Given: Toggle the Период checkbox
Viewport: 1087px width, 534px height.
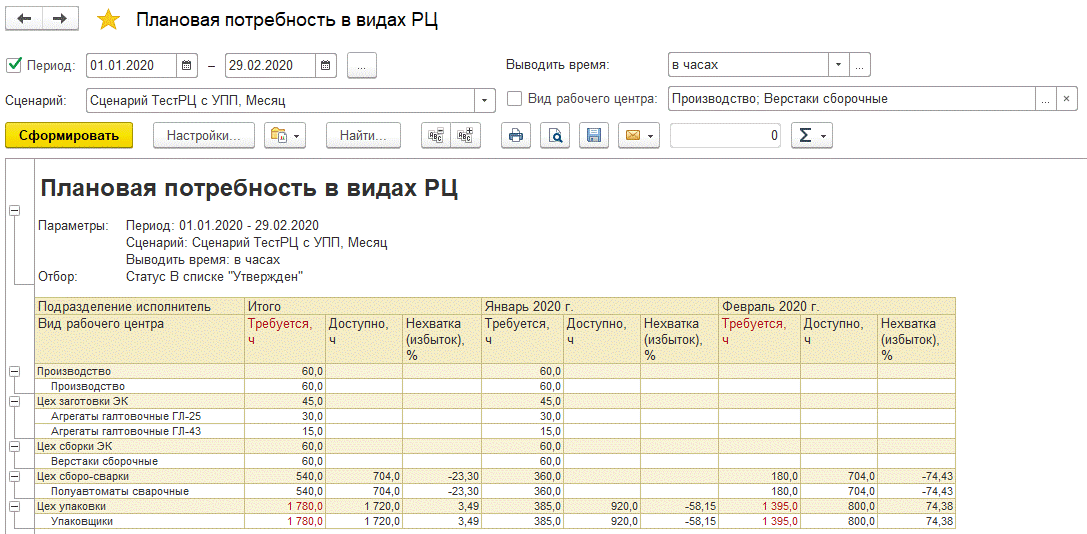Looking at the screenshot, I should [13, 65].
